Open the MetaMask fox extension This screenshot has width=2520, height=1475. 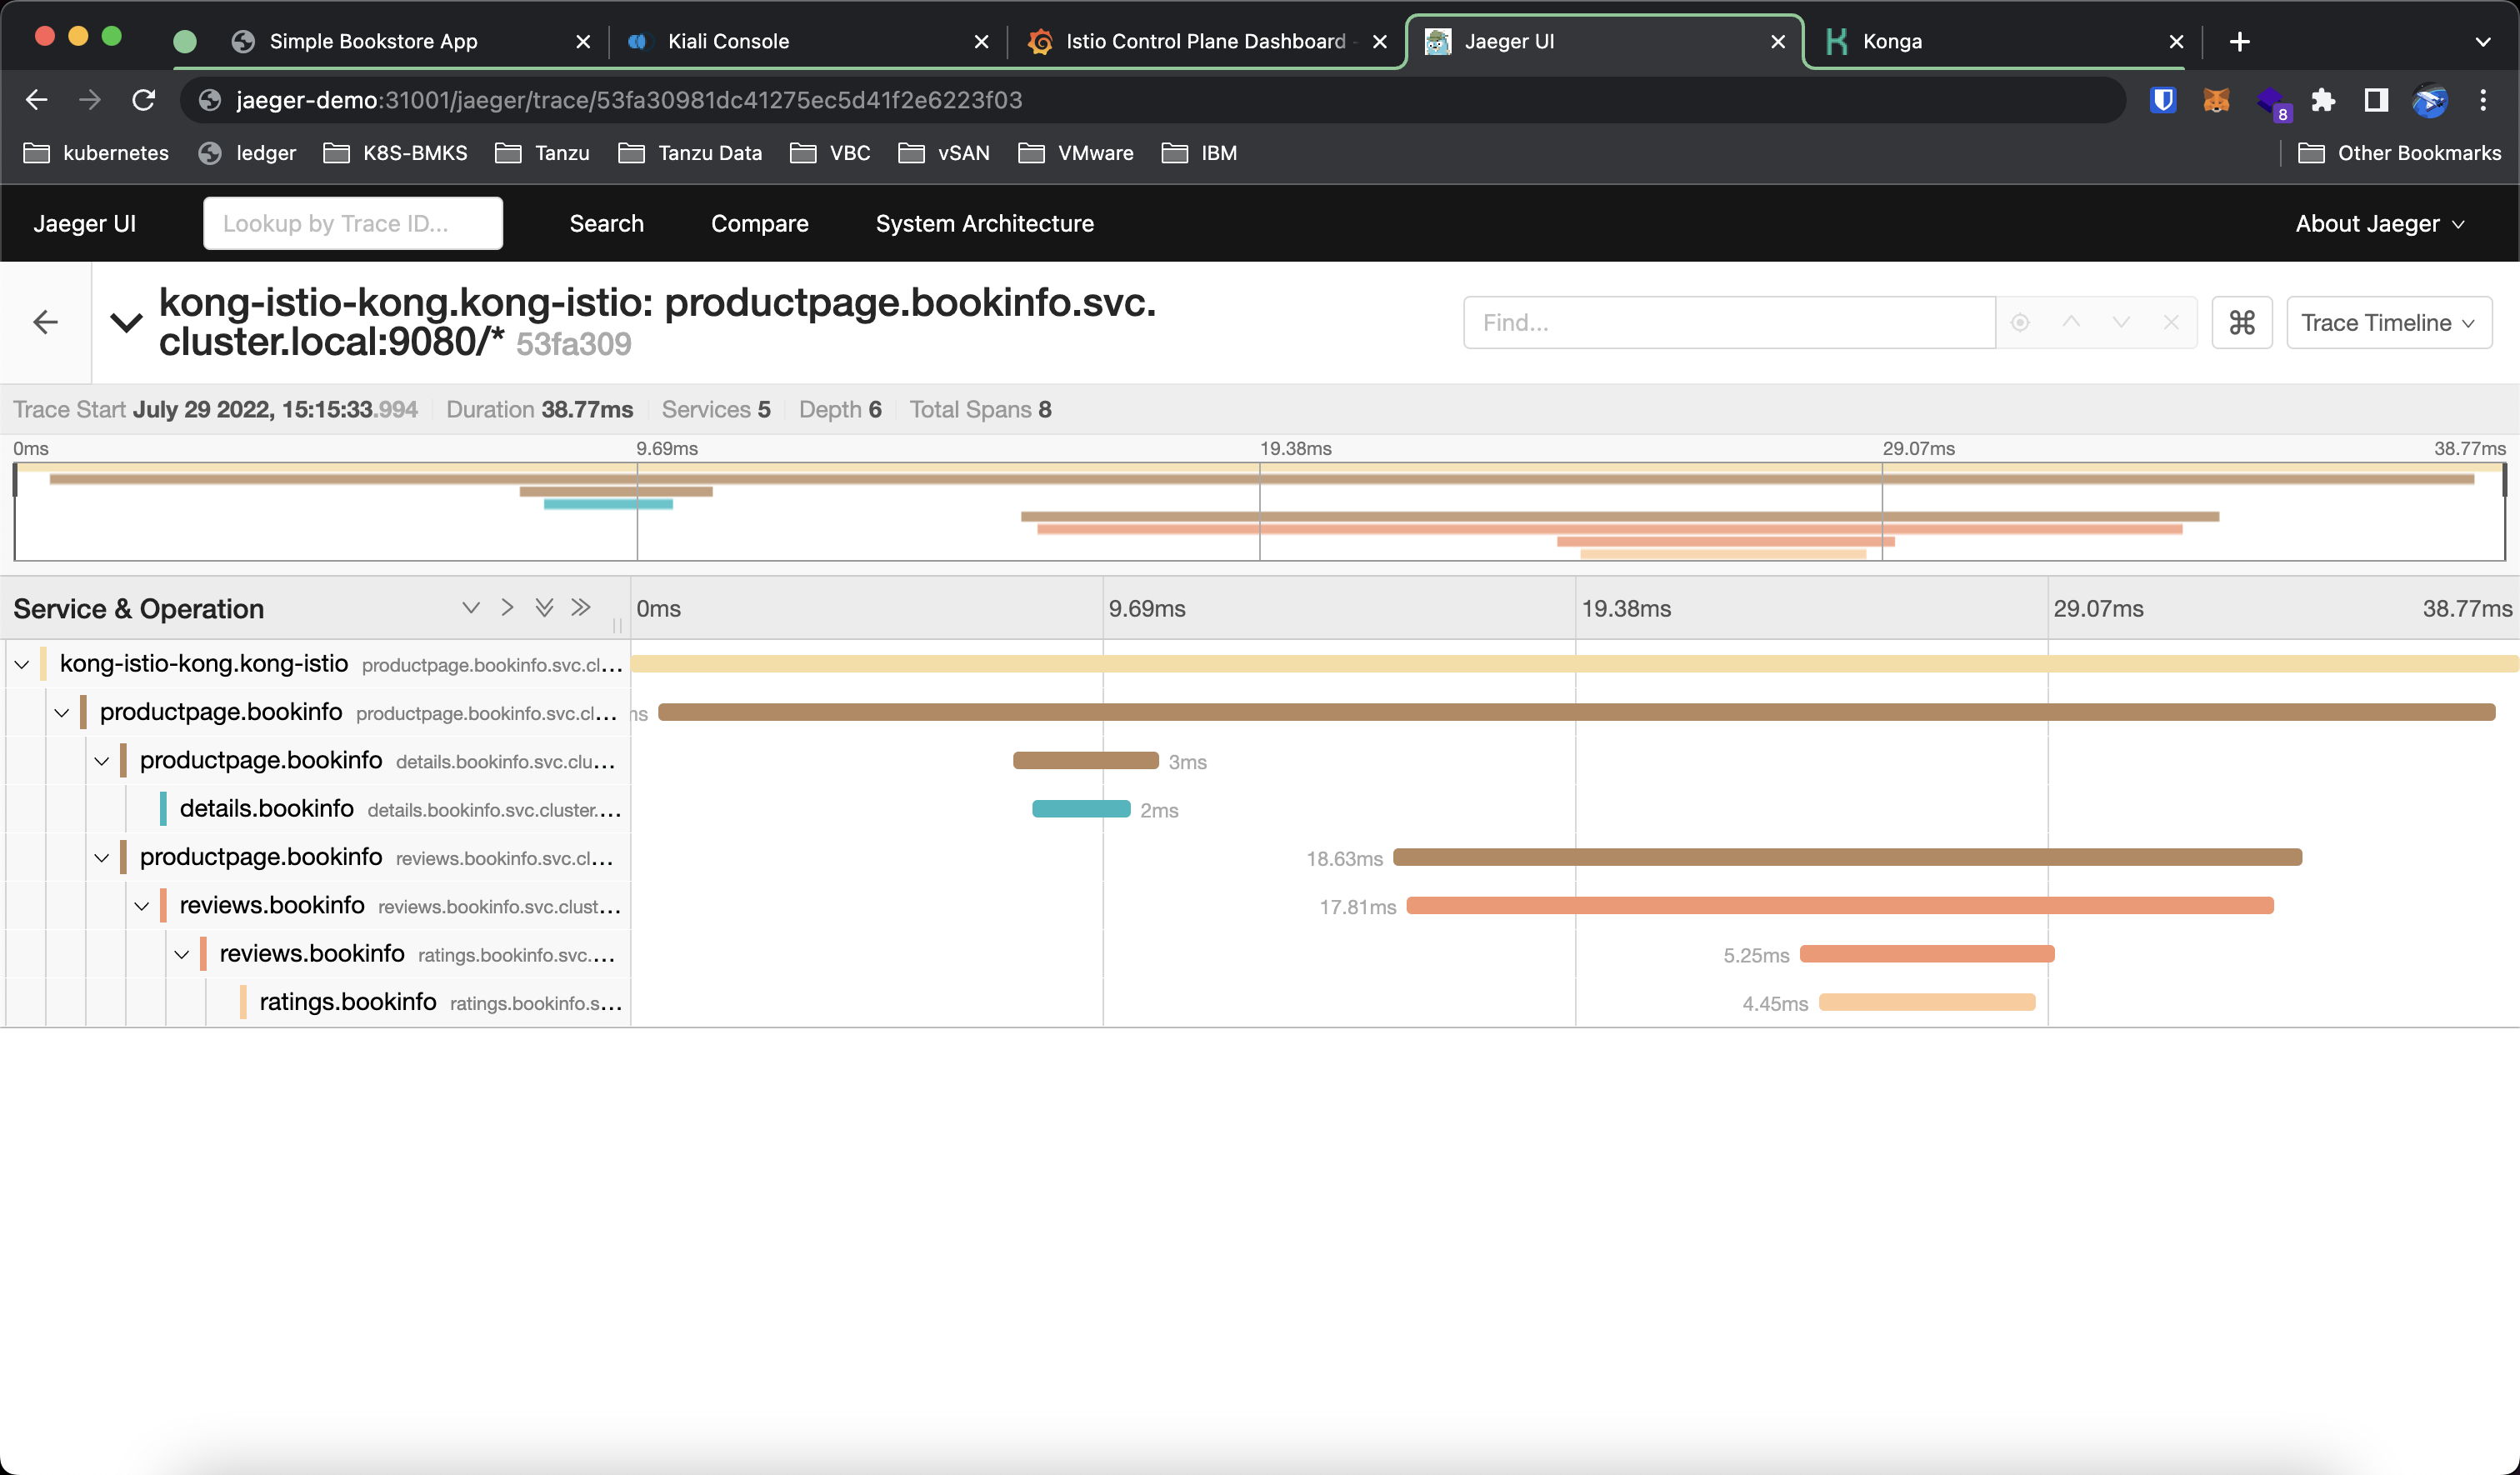[x=2216, y=100]
